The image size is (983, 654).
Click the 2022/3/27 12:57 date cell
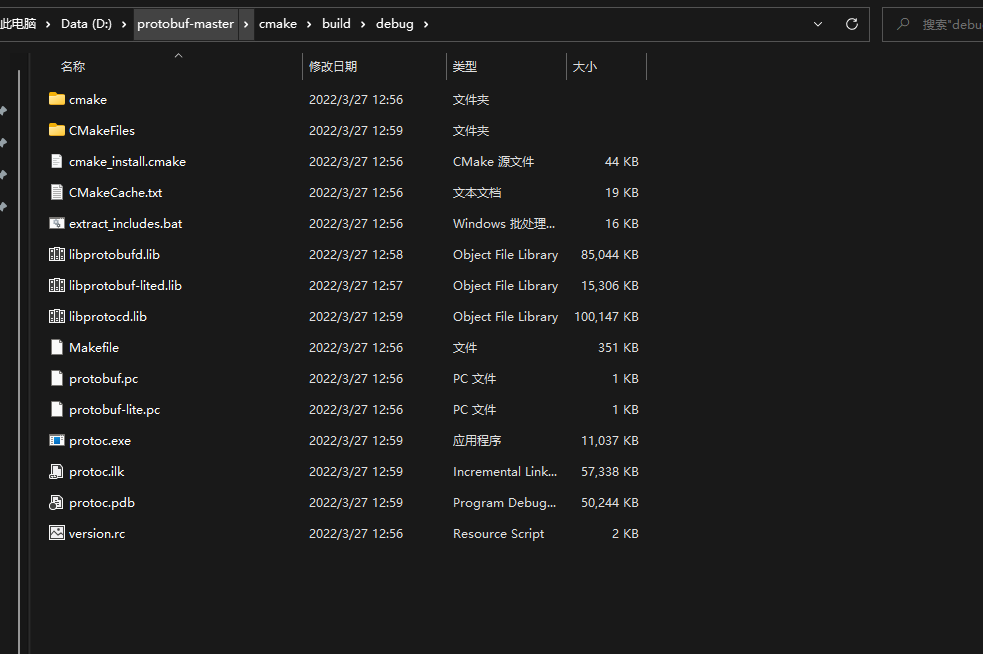(355, 285)
